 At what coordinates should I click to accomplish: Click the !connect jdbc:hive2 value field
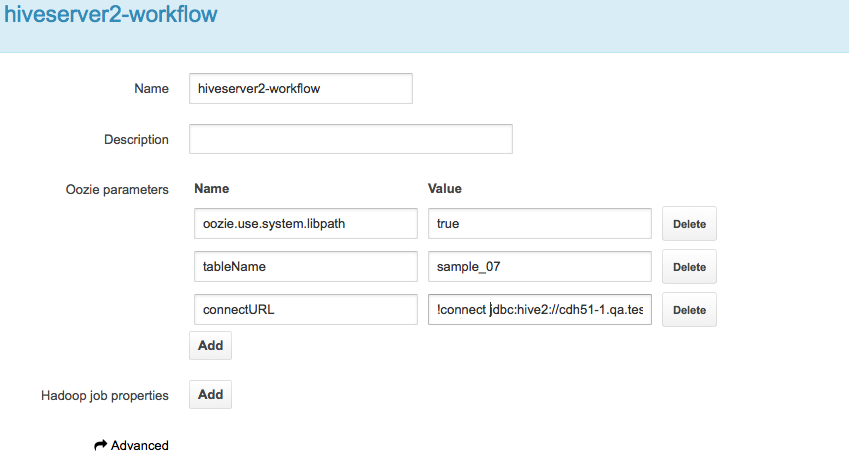539,310
